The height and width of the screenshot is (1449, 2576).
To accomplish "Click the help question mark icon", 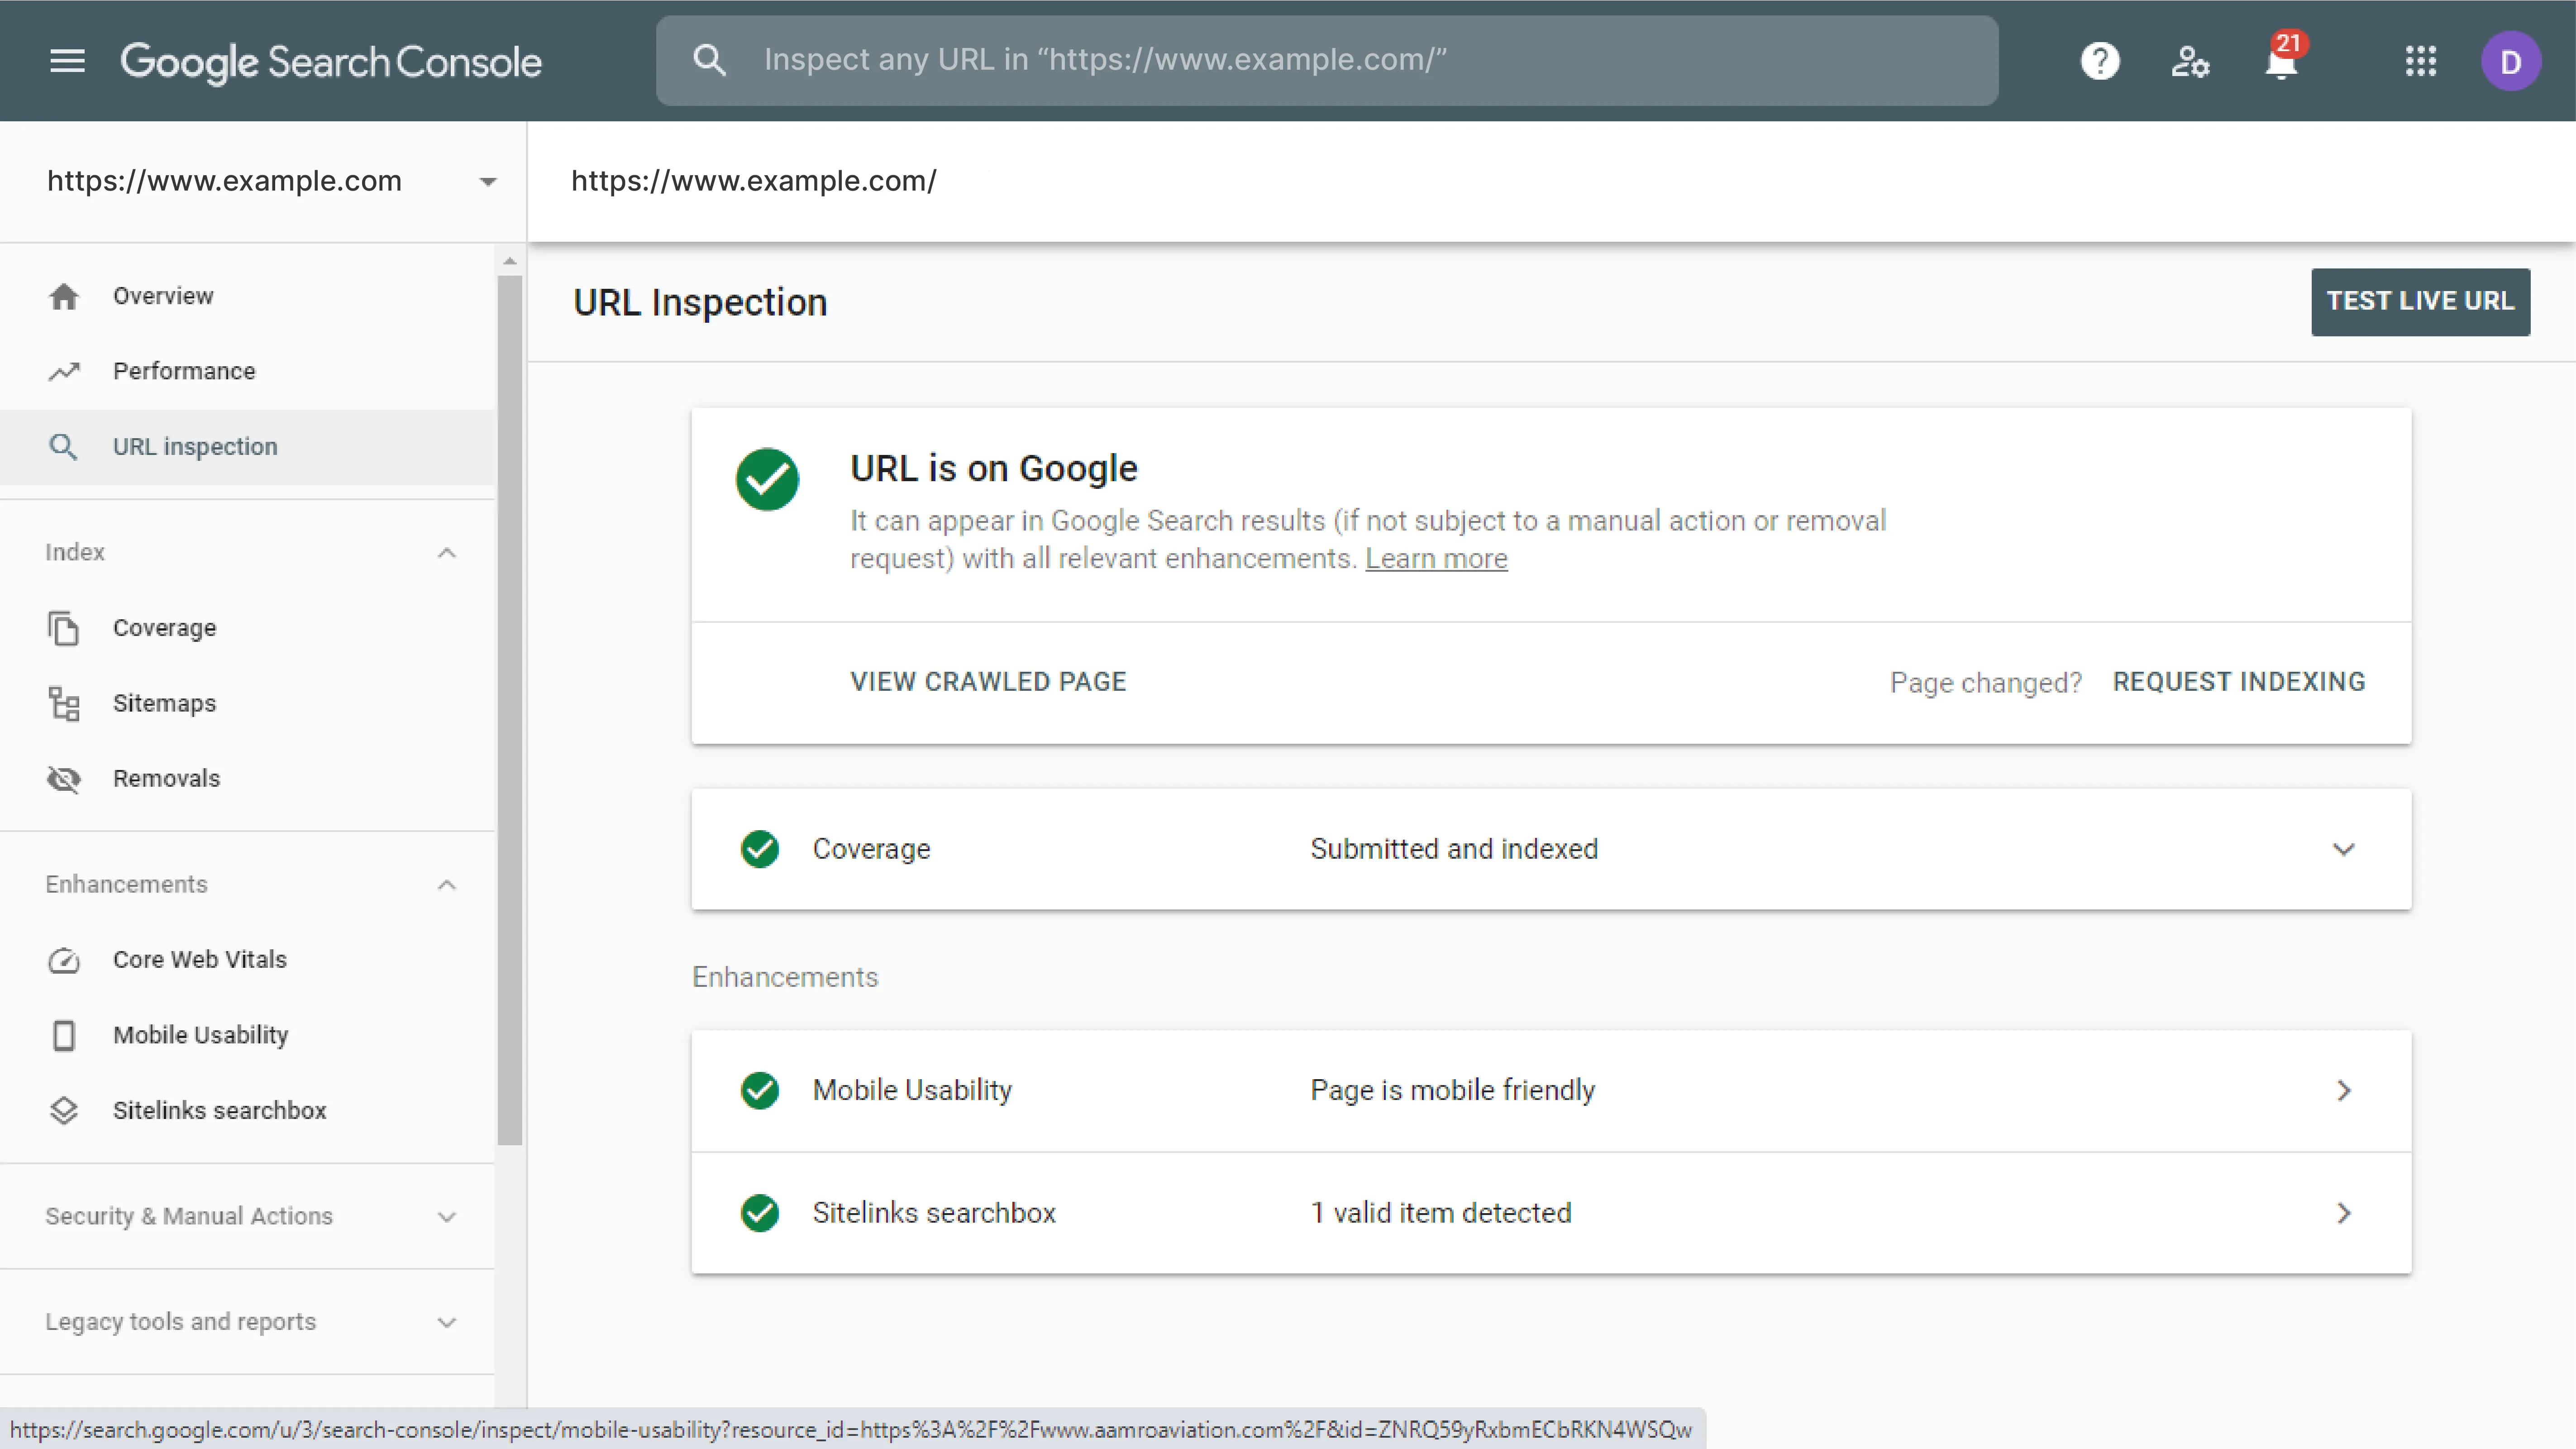I will click(x=2099, y=61).
